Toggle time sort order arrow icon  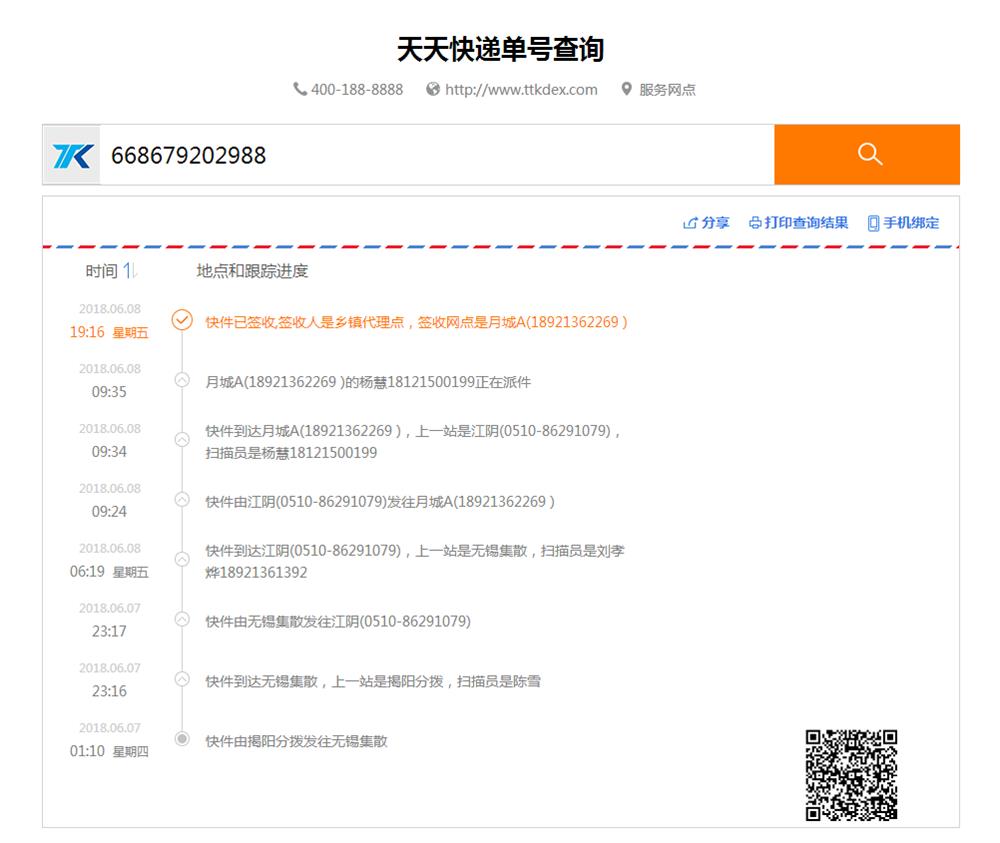pos(129,271)
